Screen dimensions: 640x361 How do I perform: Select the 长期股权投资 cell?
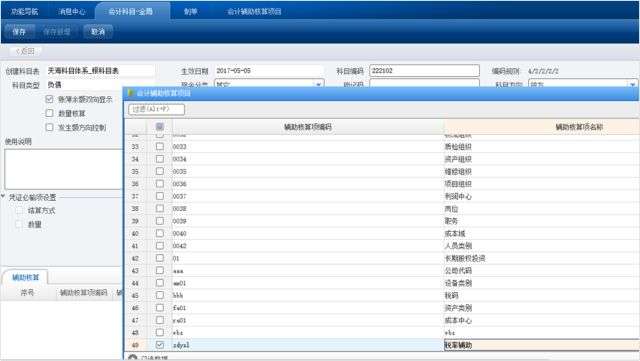541,258
